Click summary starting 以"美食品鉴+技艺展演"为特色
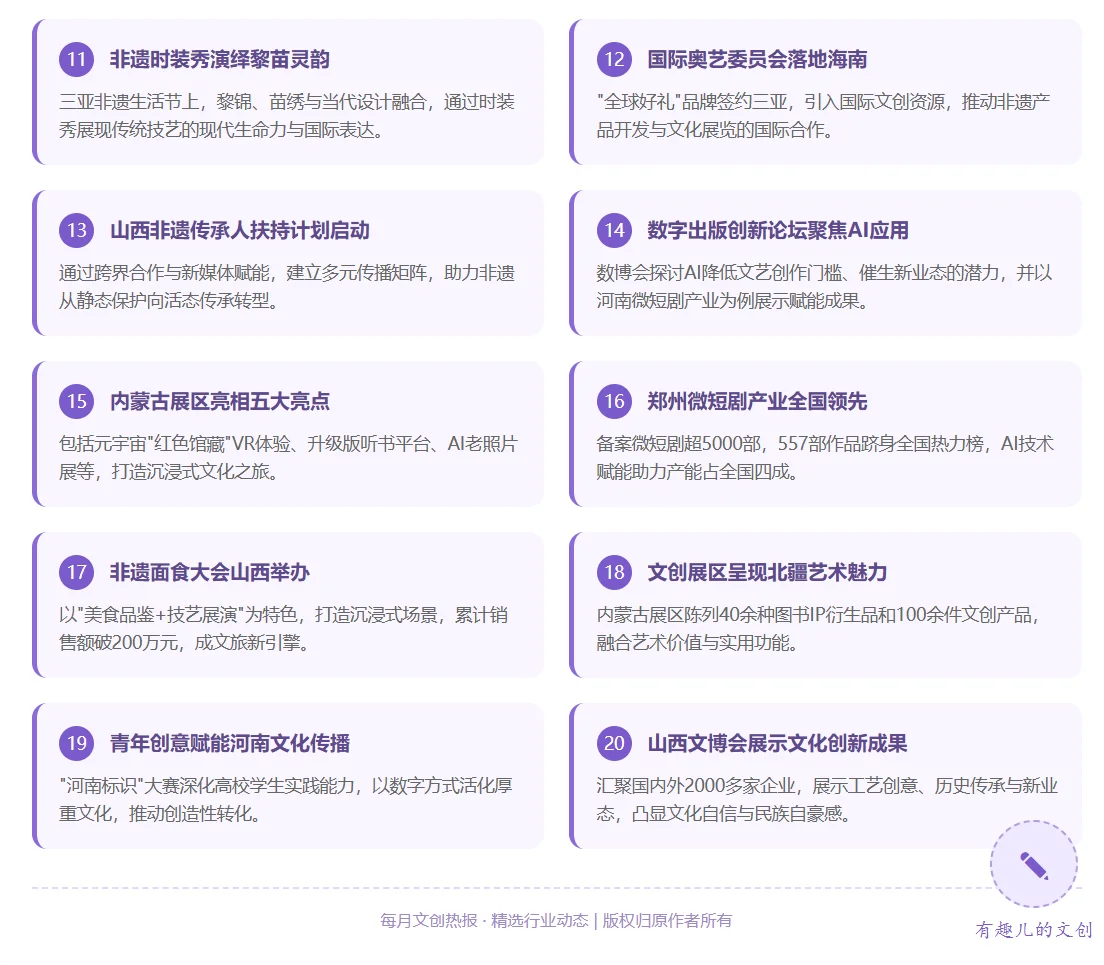1104x965 pixels. point(284,629)
